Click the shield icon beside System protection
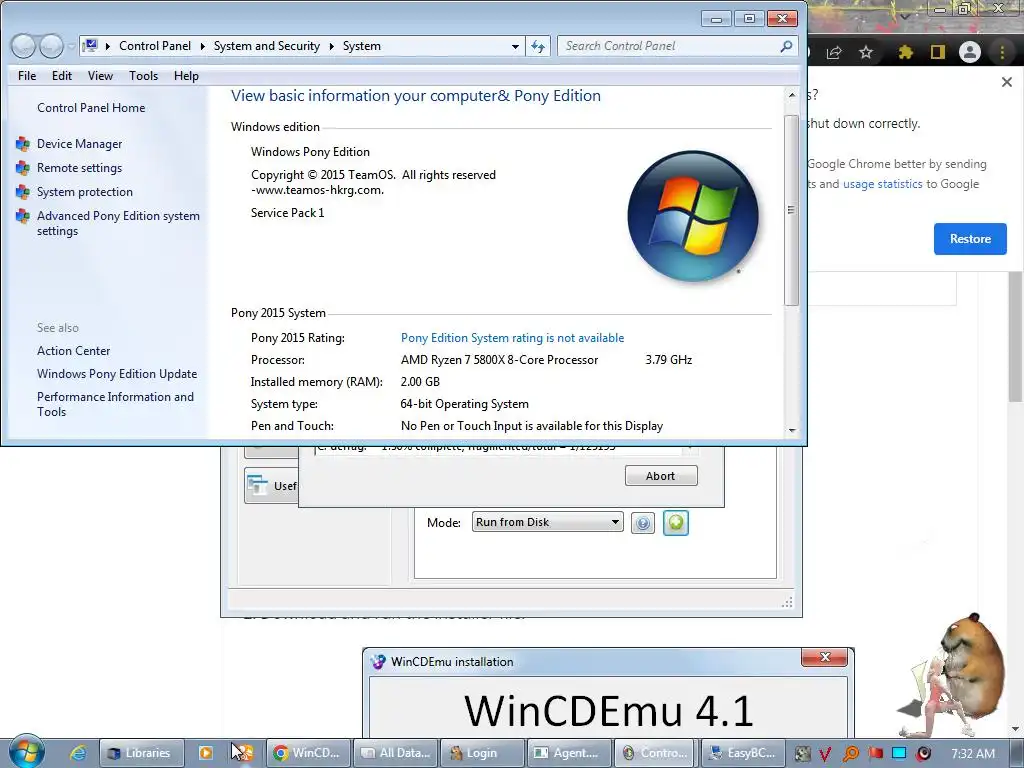The height and width of the screenshot is (768, 1024). coord(23,192)
